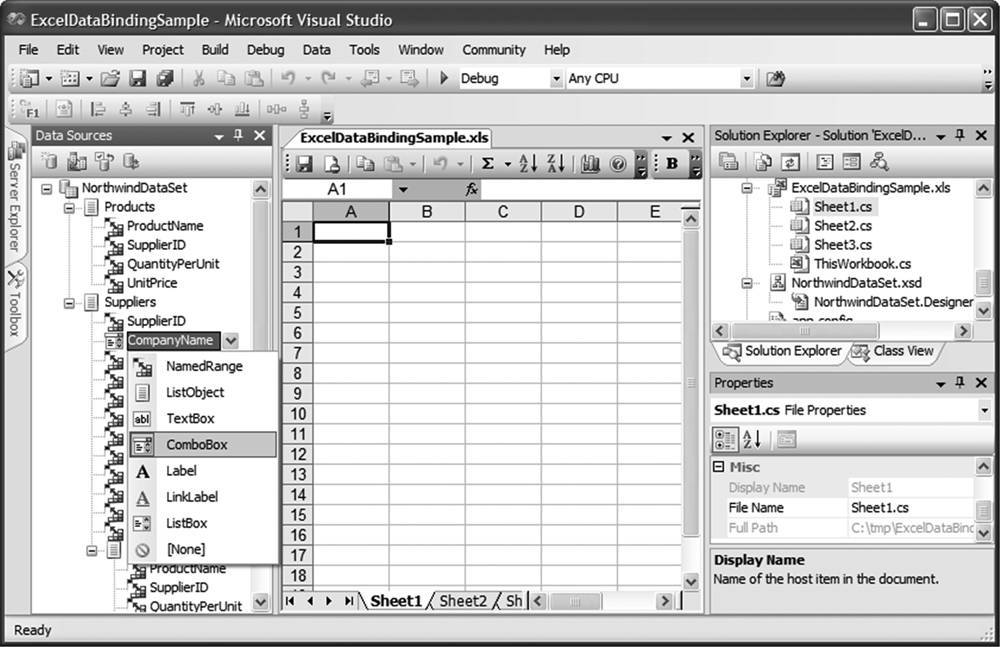This screenshot has width=1000, height=647.
Task: Select the ExcelDataBindingSample.xls document tab
Action: (x=393, y=138)
